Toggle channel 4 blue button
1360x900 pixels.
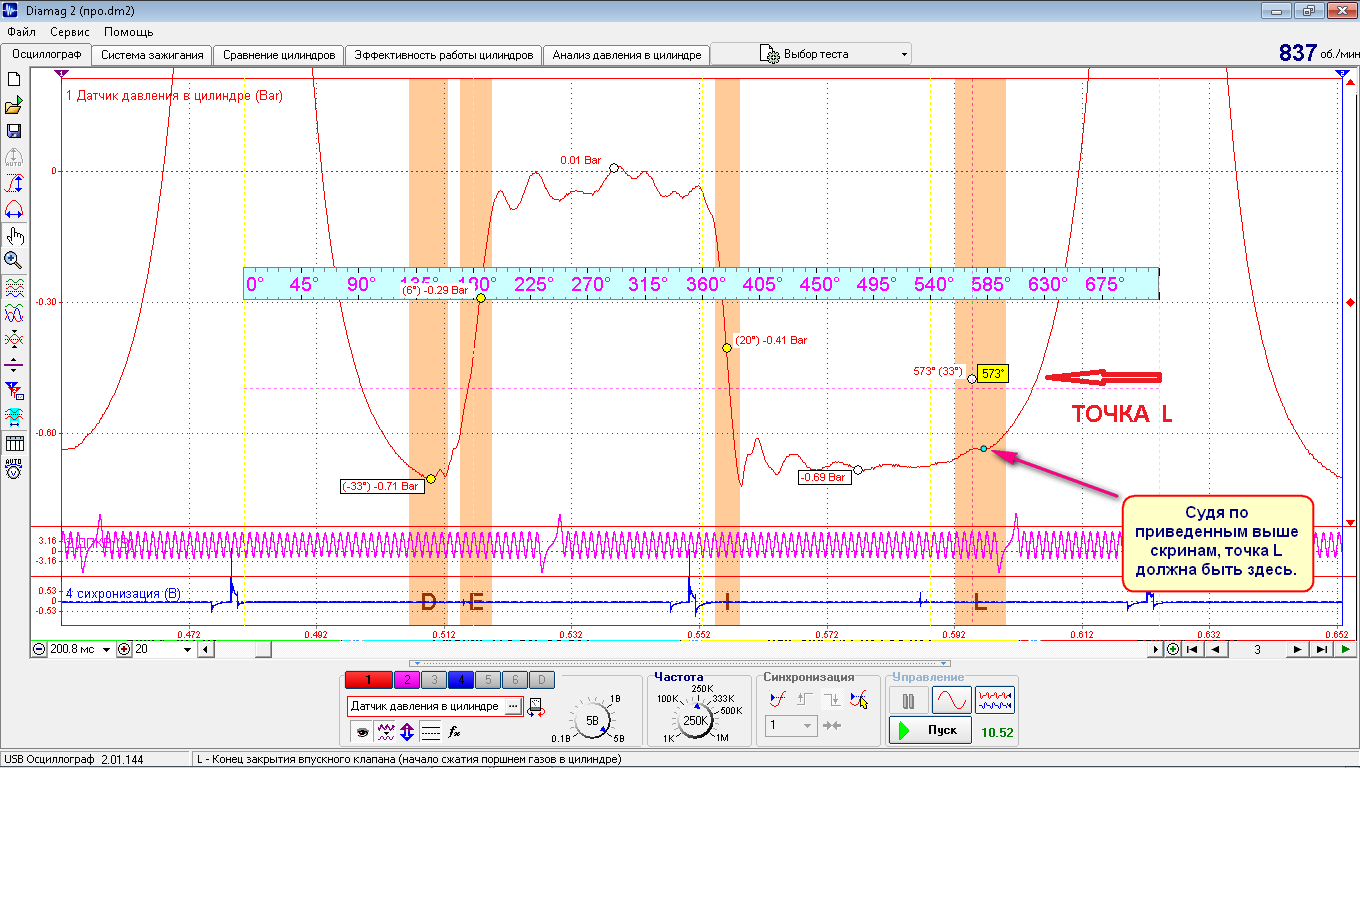[461, 680]
